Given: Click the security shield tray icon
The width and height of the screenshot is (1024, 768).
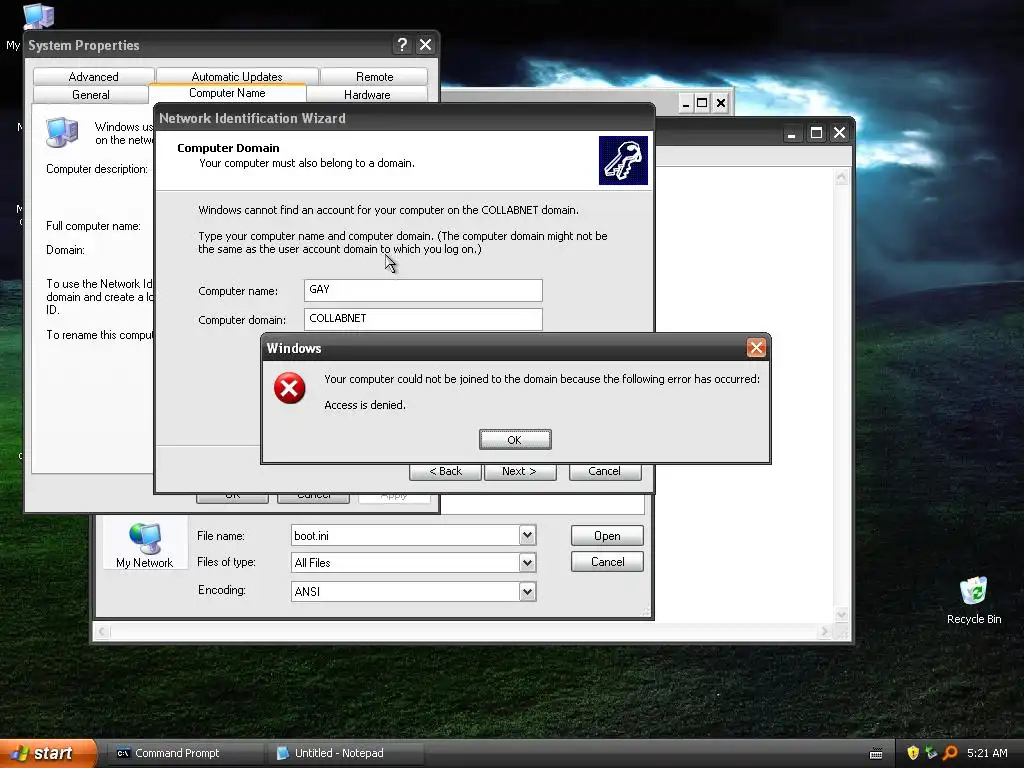Looking at the screenshot, I should [913, 753].
